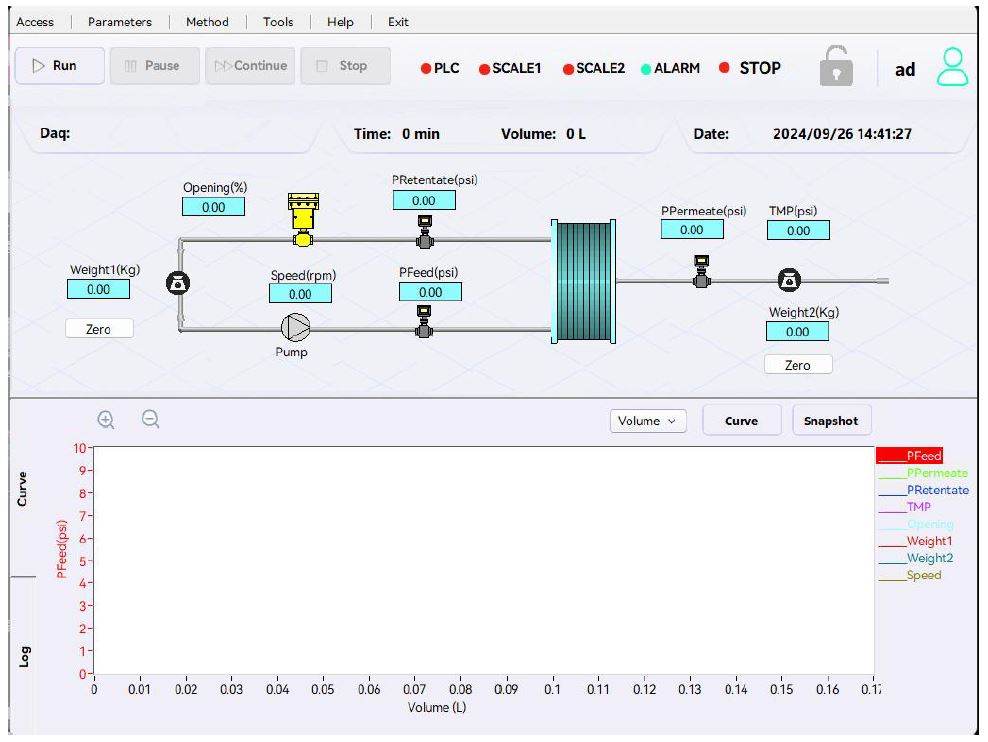Select the PFeed legend entry
This screenshot has height=742, width=988.
910,455
